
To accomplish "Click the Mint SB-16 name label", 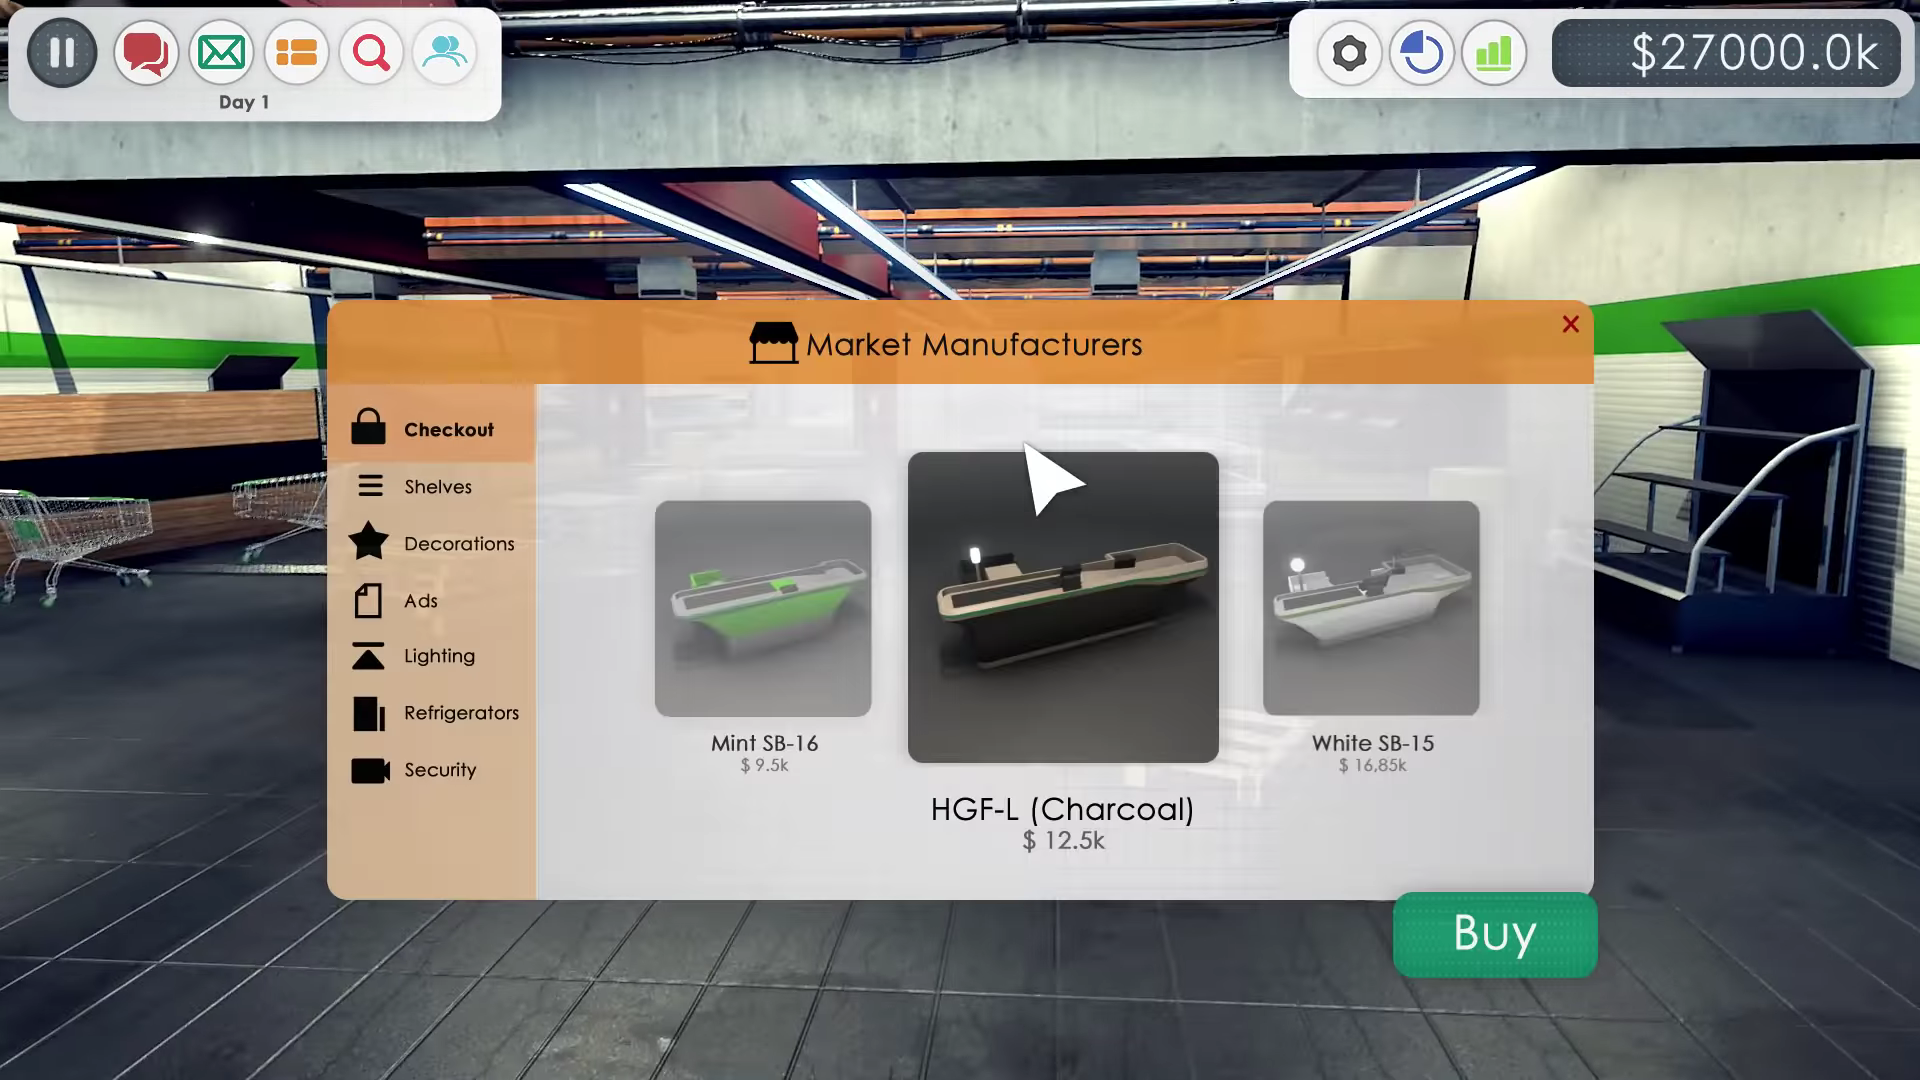I will pyautogui.click(x=765, y=743).
